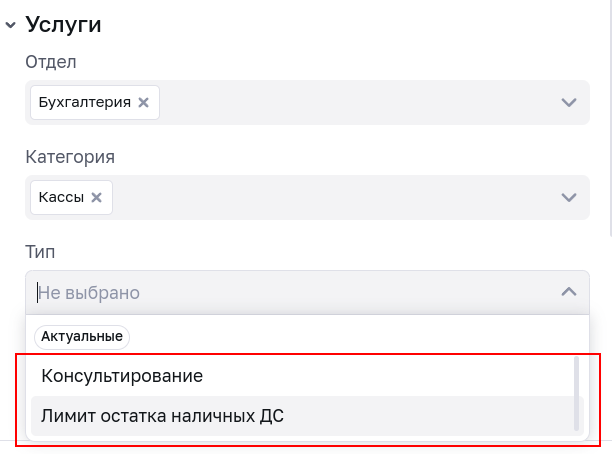612x454 pixels.
Task: Select the Консультирование option
Action: pyautogui.click(x=122, y=376)
